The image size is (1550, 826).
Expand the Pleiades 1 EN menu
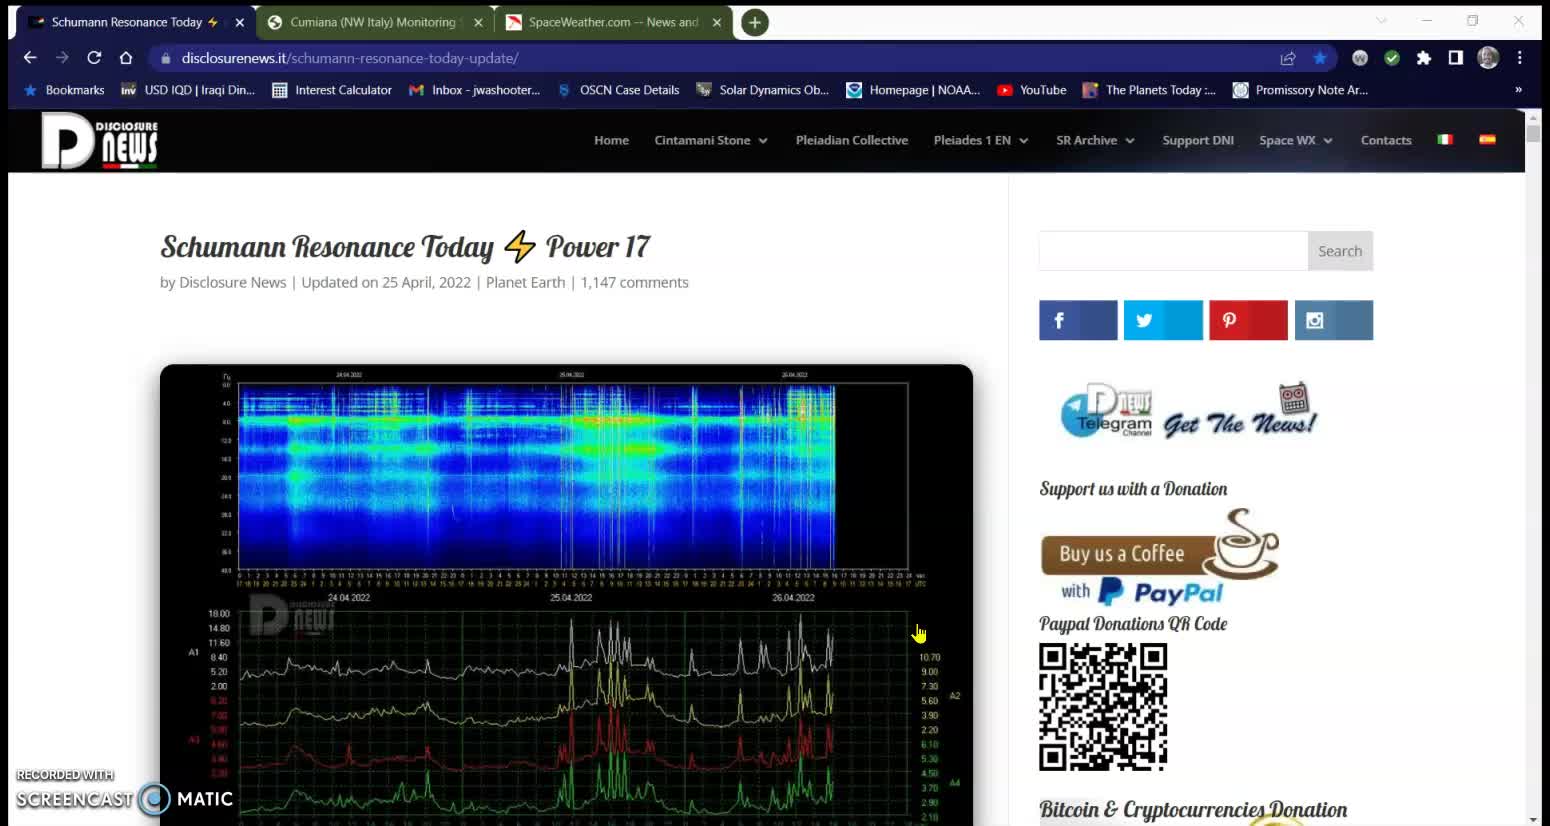pyautogui.click(x=981, y=140)
